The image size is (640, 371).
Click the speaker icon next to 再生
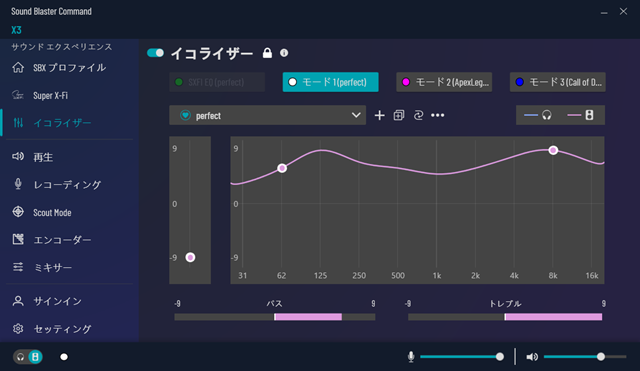[x=18, y=156]
